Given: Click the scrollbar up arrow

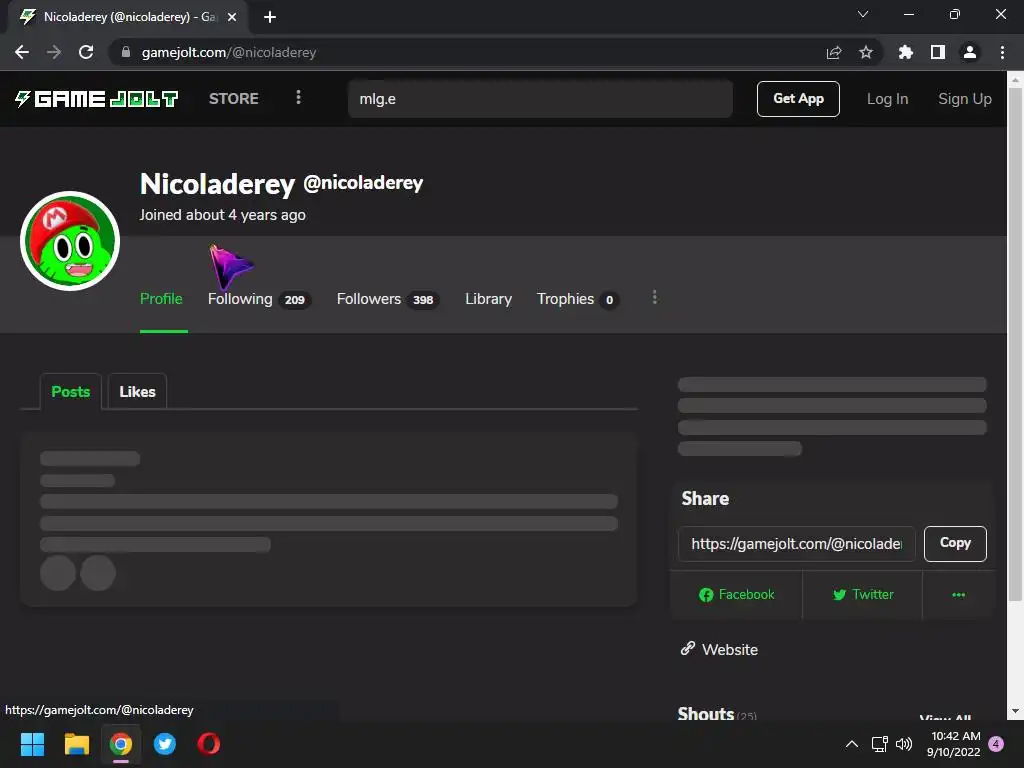Looking at the screenshot, I should point(1015,80).
